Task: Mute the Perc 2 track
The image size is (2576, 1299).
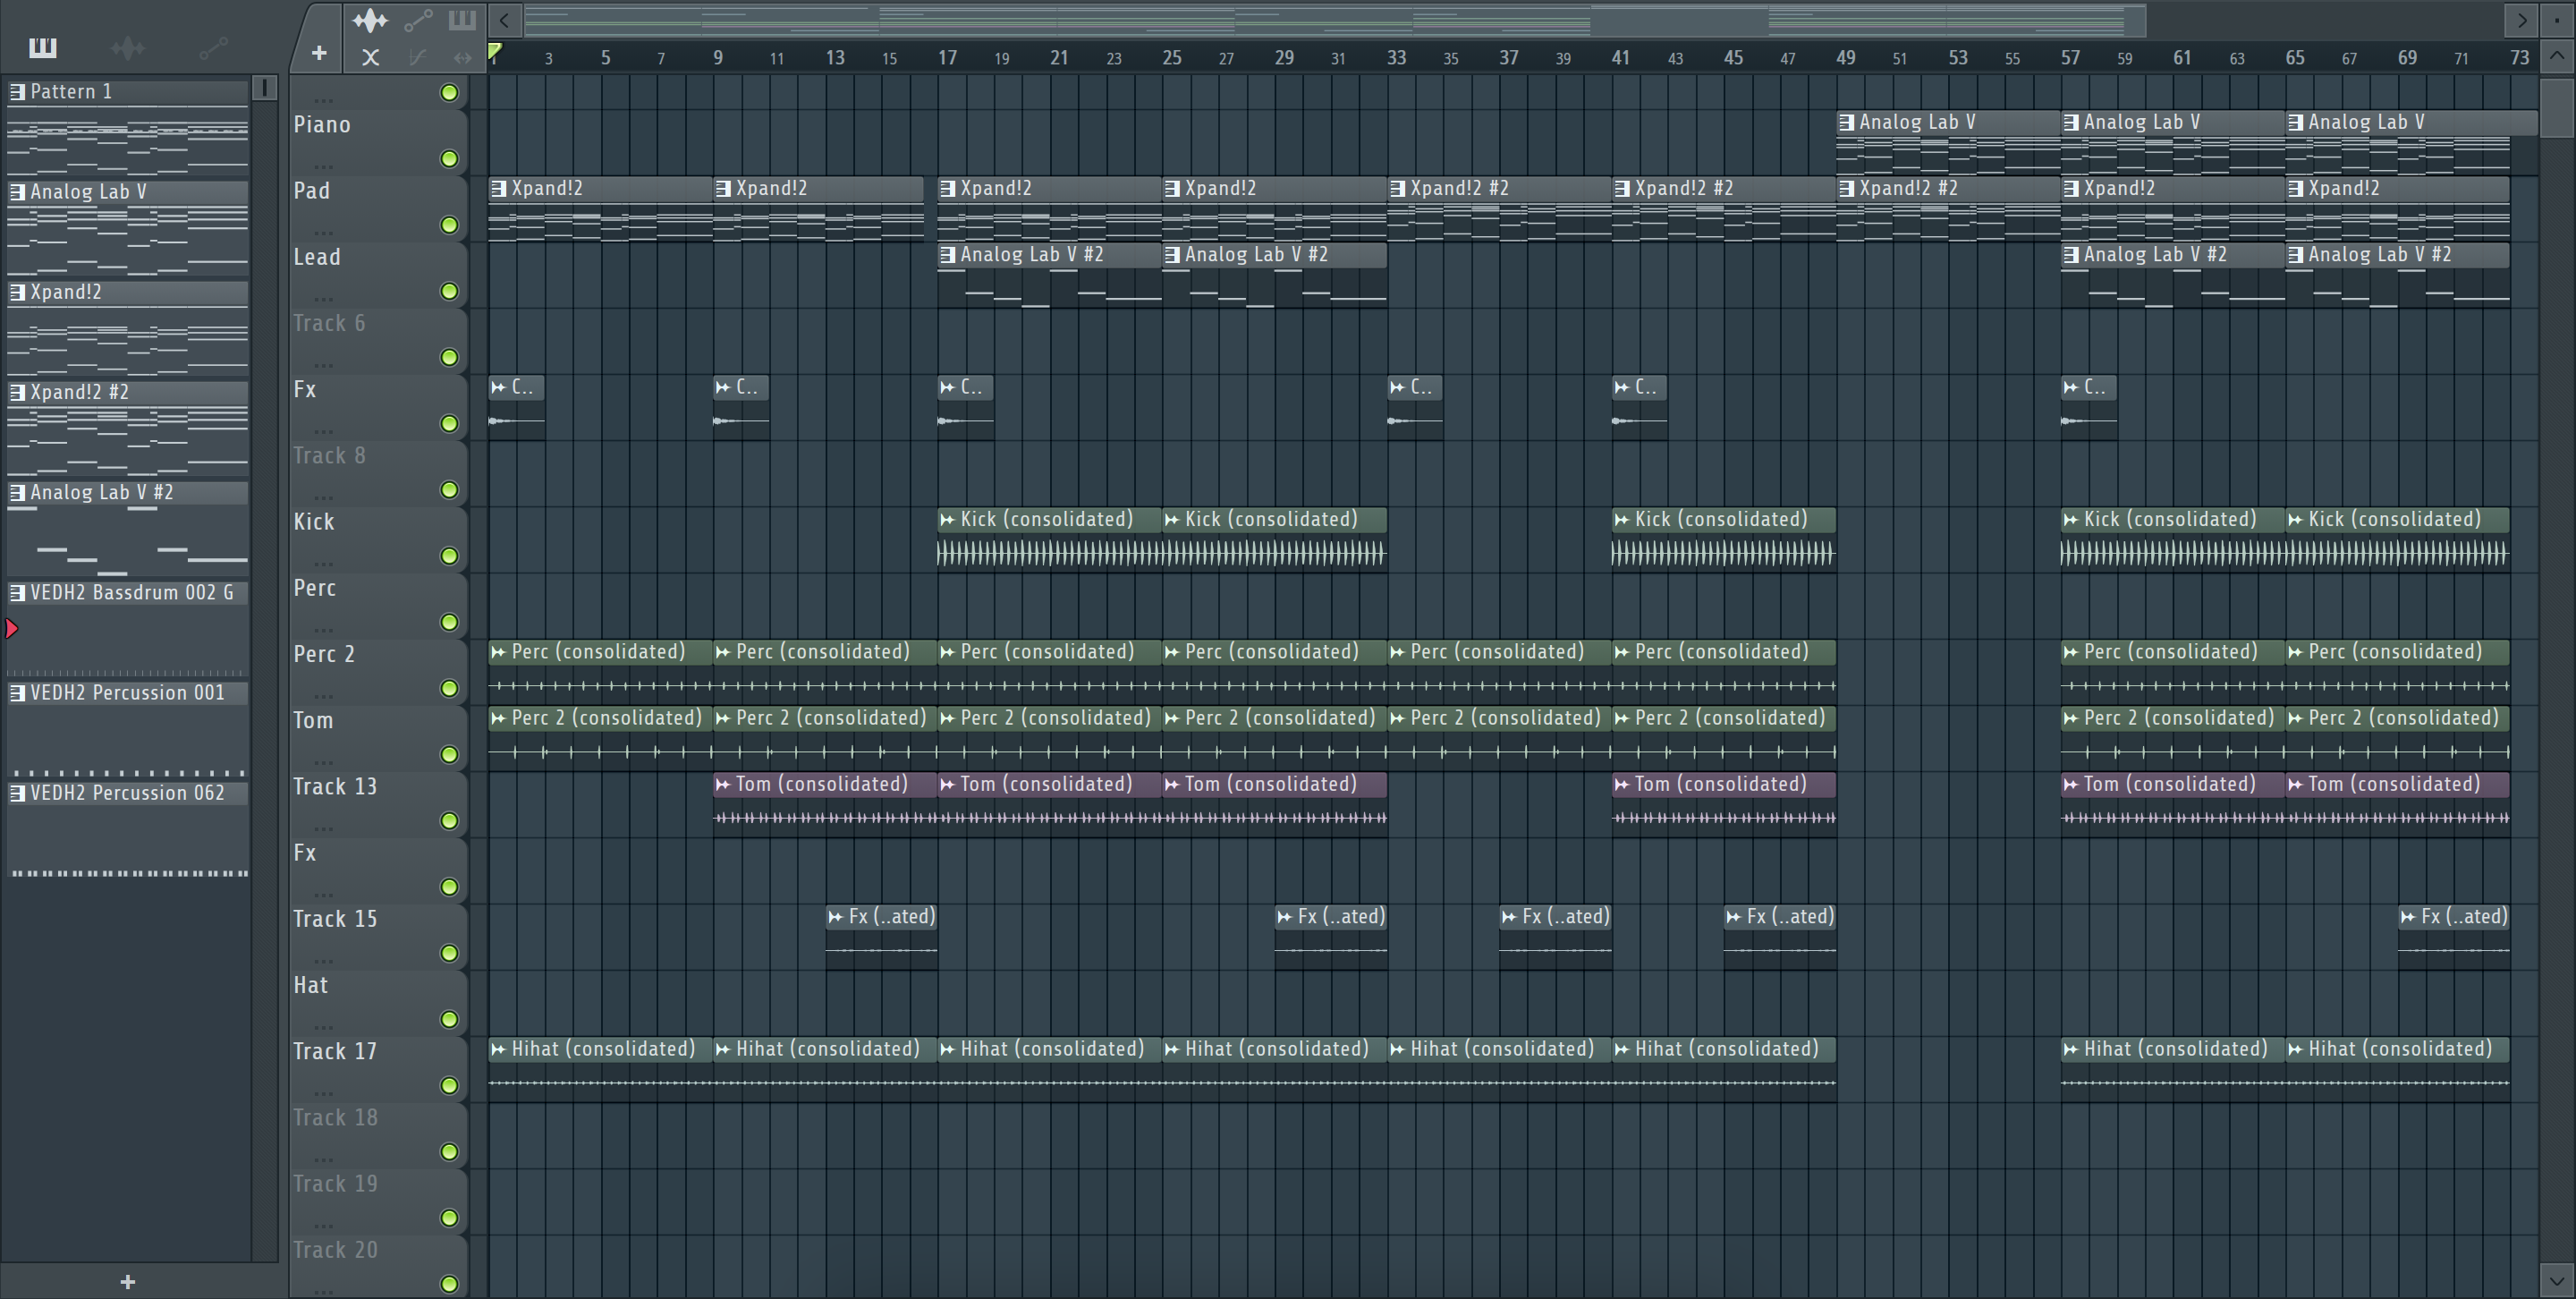Action: point(449,688)
